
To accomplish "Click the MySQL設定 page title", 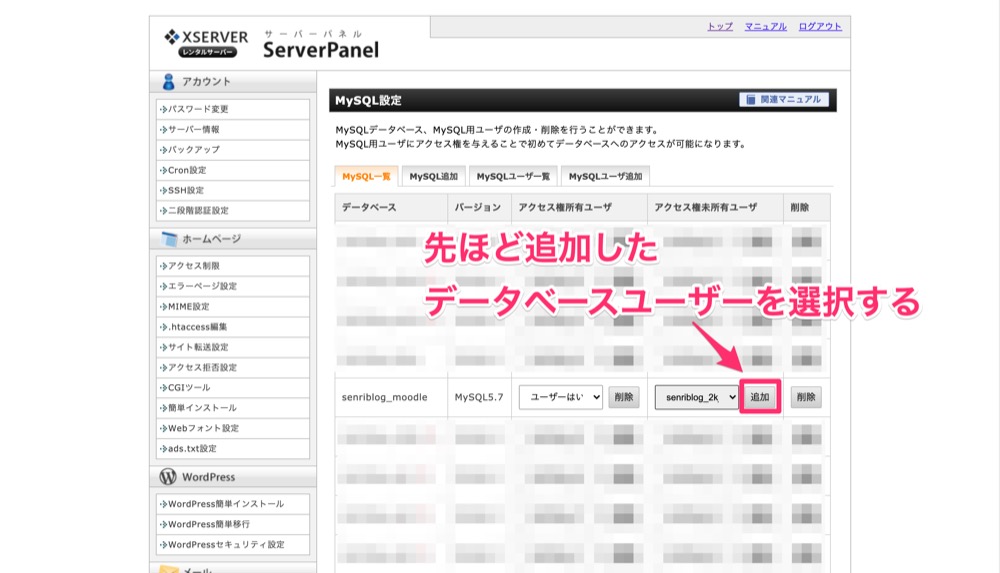I will (369, 100).
